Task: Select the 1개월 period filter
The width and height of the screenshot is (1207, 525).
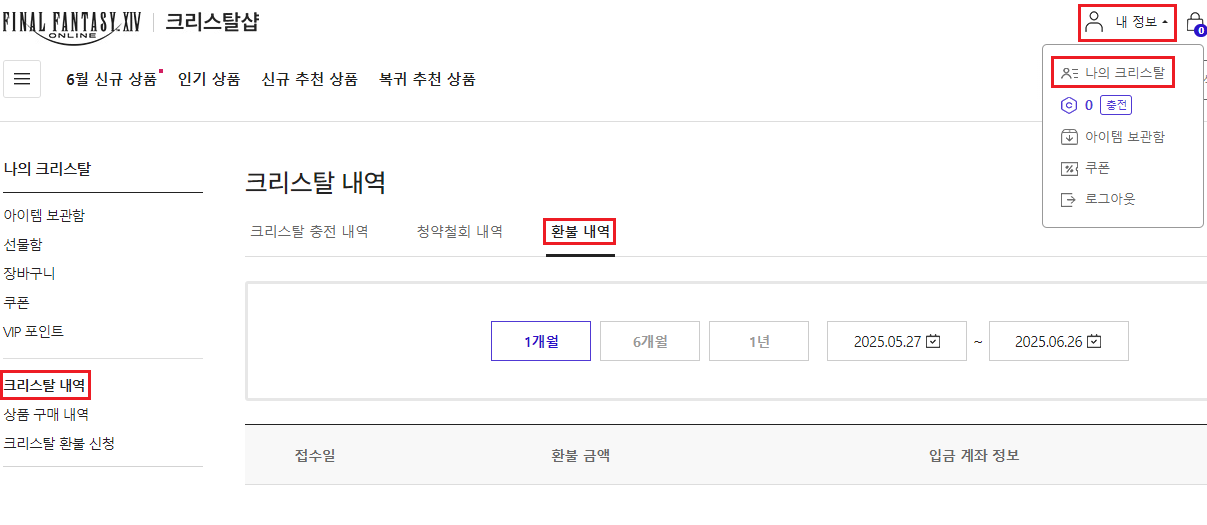Action: coord(541,341)
